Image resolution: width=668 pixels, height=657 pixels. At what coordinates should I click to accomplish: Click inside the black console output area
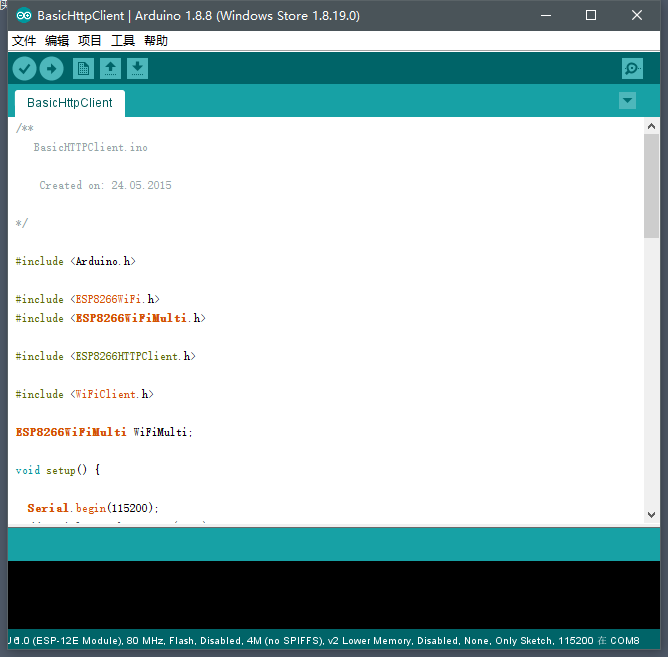click(334, 595)
